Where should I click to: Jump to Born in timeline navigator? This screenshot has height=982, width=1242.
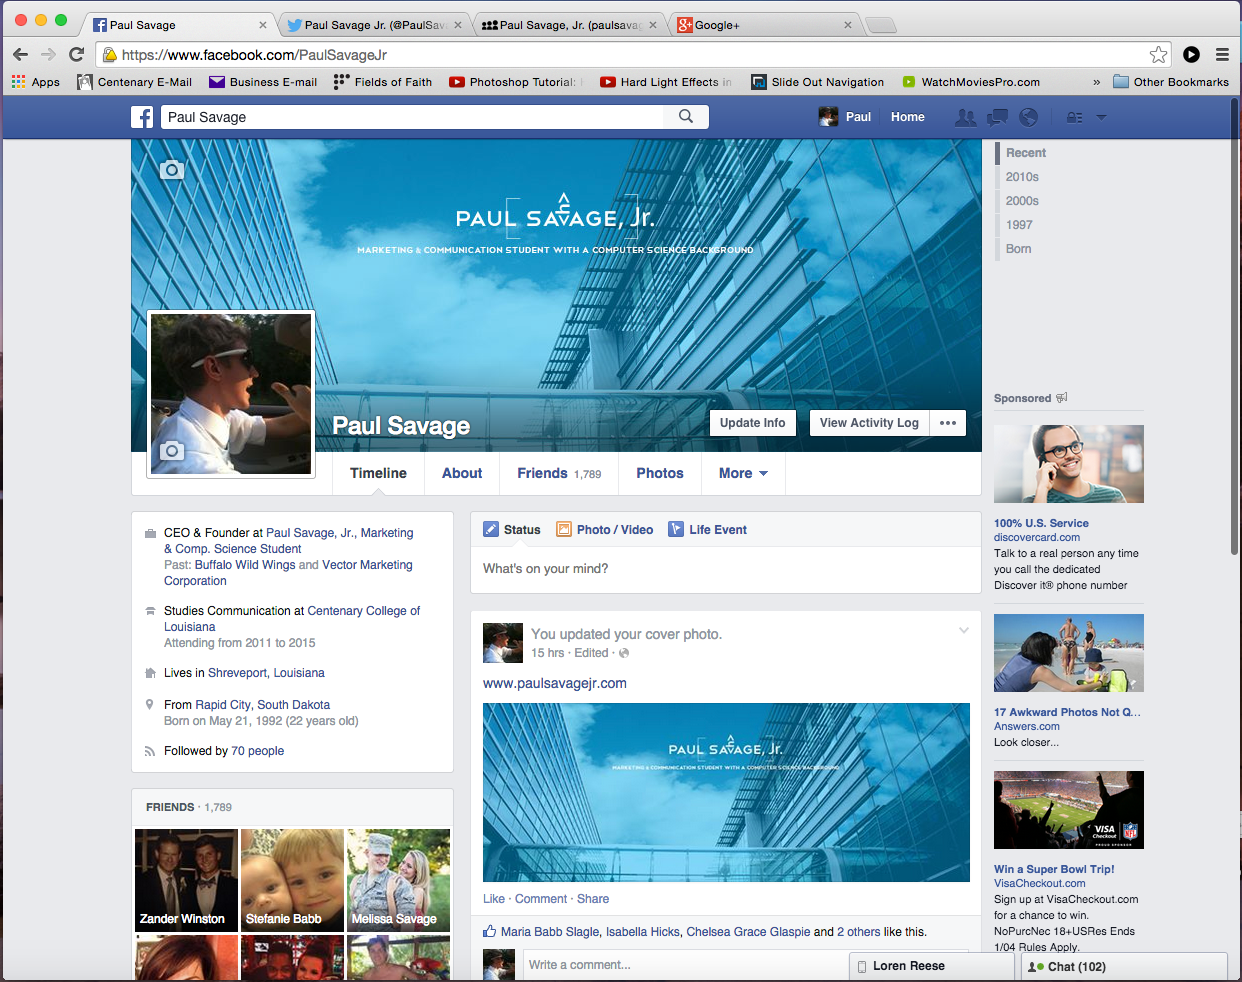tap(1018, 249)
